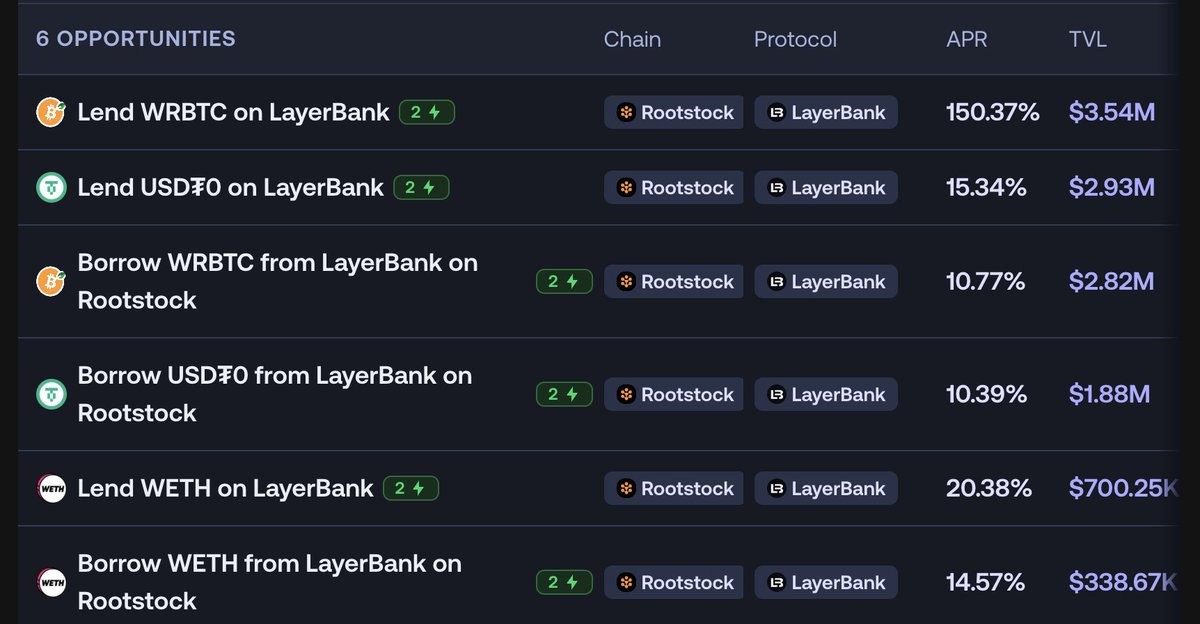Image resolution: width=1200 pixels, height=624 pixels.
Task: Sort opportunities by the APR column header
Action: [x=967, y=39]
